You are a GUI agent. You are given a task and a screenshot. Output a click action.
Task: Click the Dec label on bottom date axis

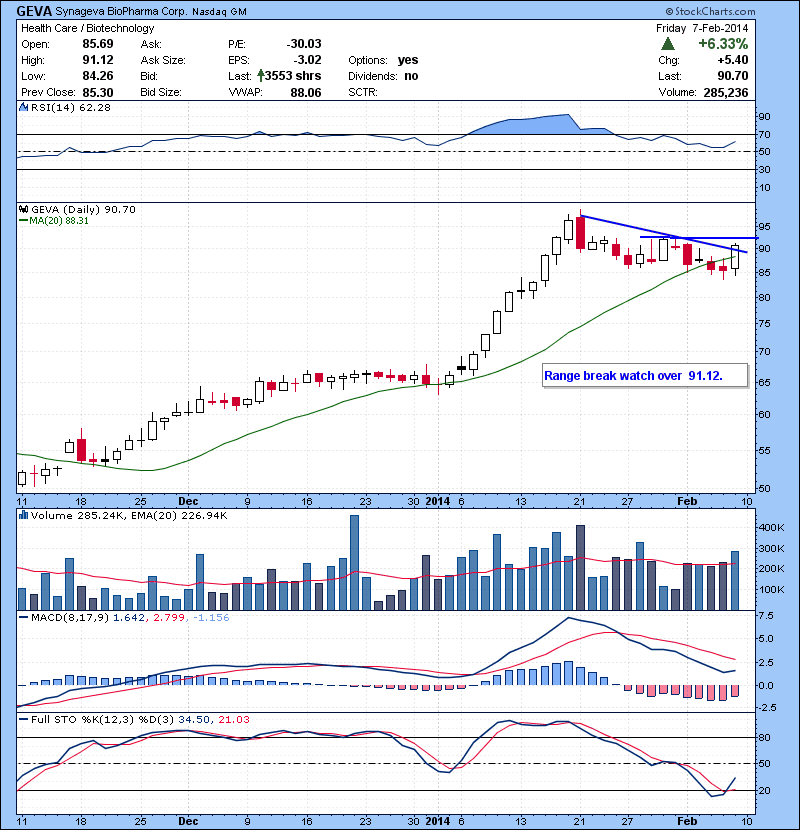[188, 821]
